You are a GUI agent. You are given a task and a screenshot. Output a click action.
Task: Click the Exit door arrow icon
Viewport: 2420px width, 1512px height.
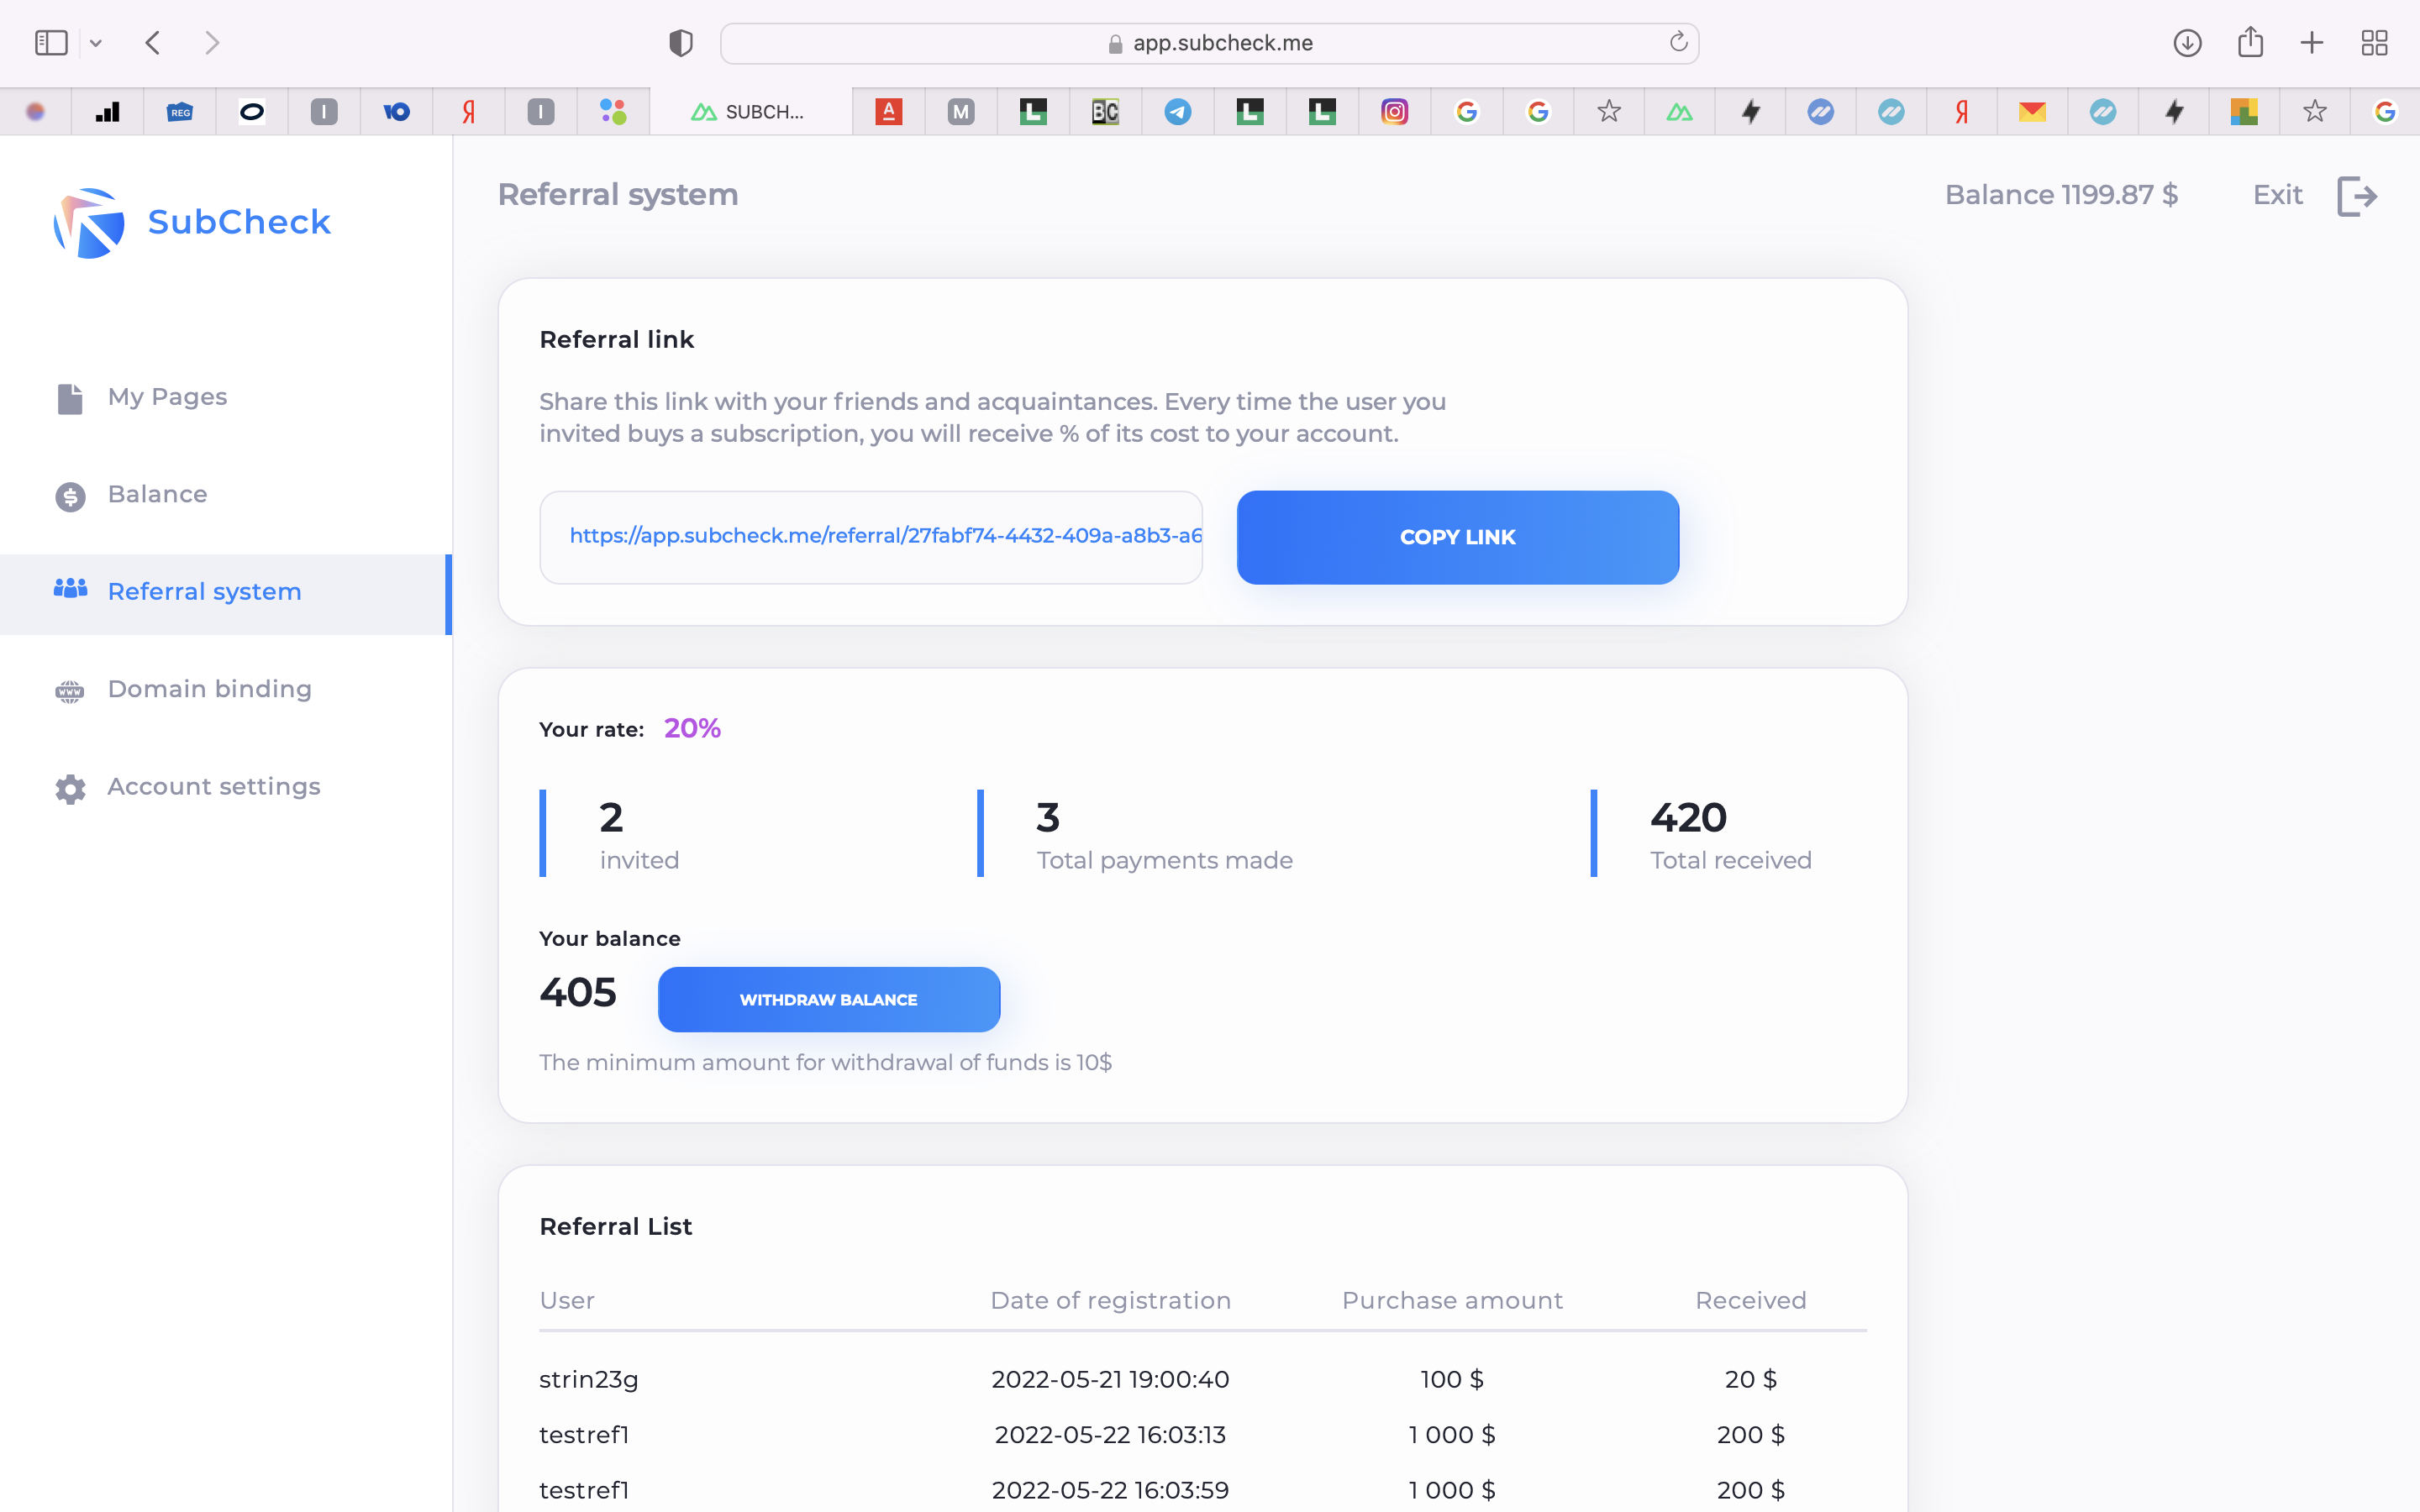click(x=2356, y=195)
